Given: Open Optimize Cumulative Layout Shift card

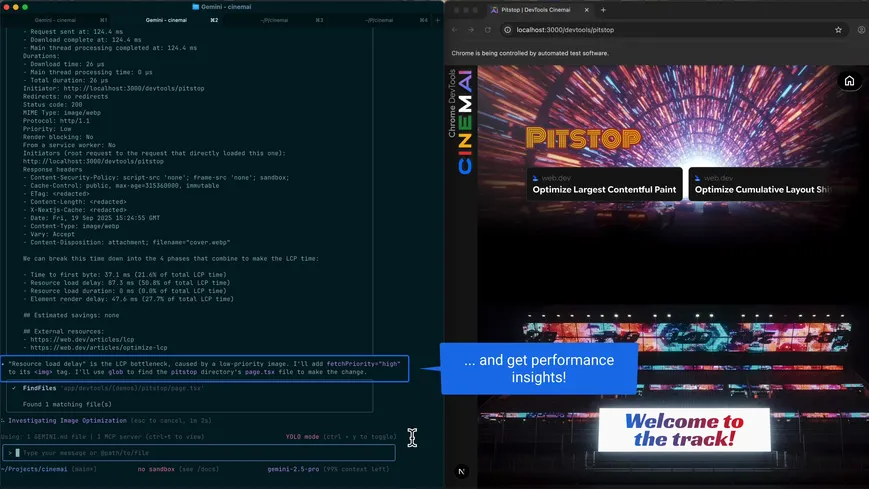Looking at the screenshot, I should point(760,184).
